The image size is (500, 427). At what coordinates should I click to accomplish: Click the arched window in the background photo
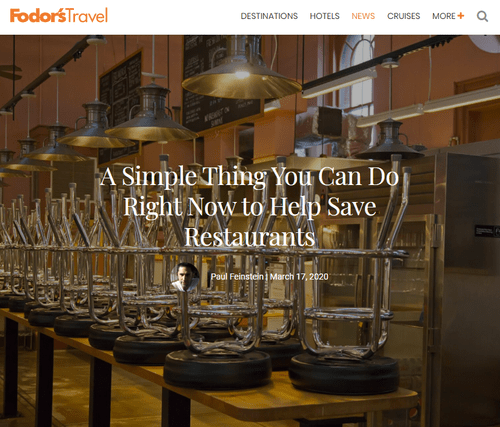(x=357, y=77)
